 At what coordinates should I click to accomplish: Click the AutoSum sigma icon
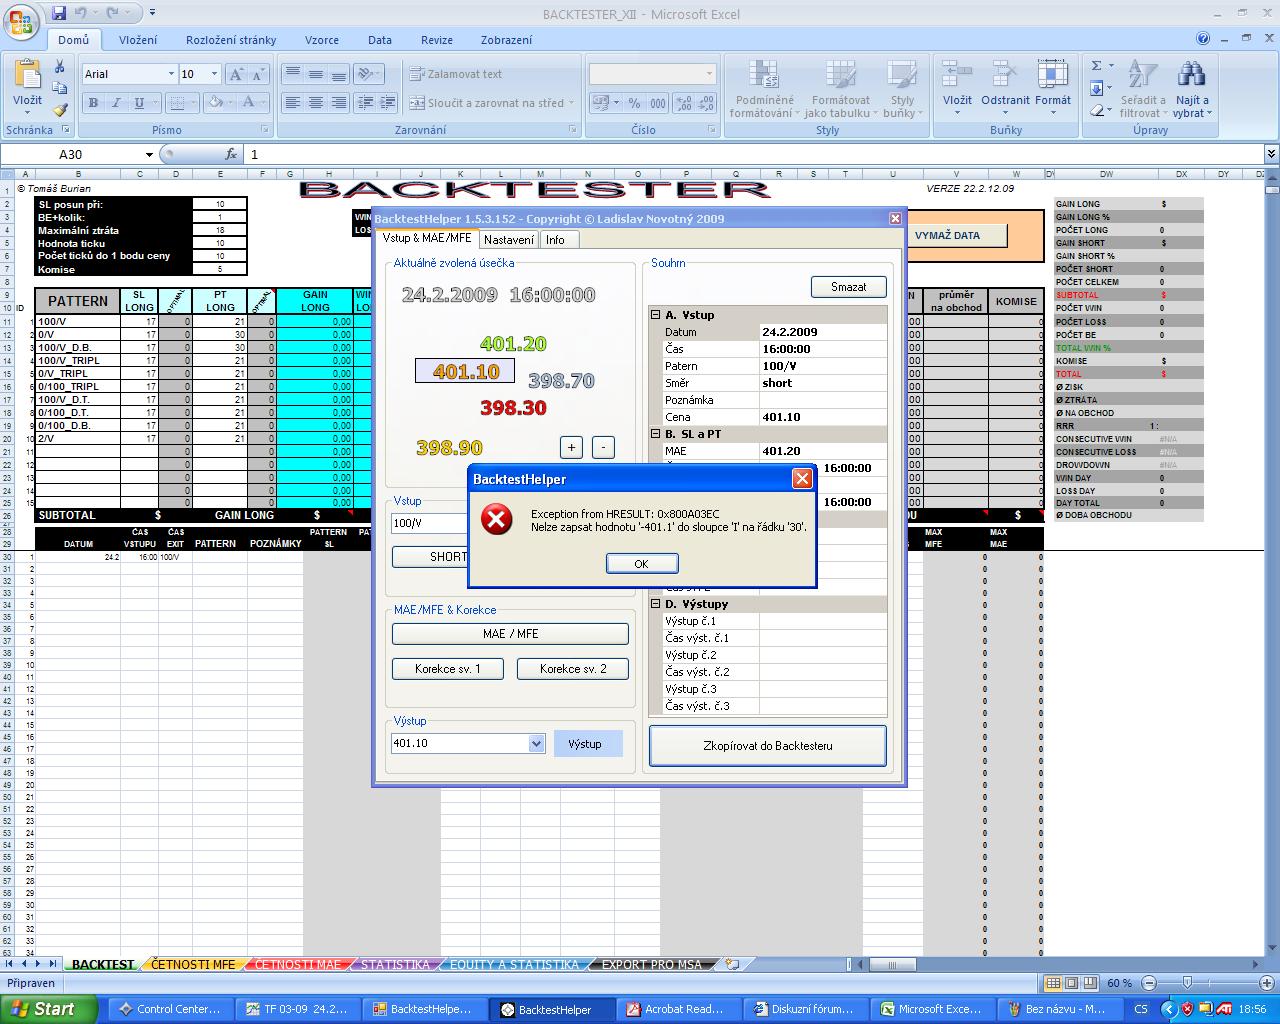1096,66
